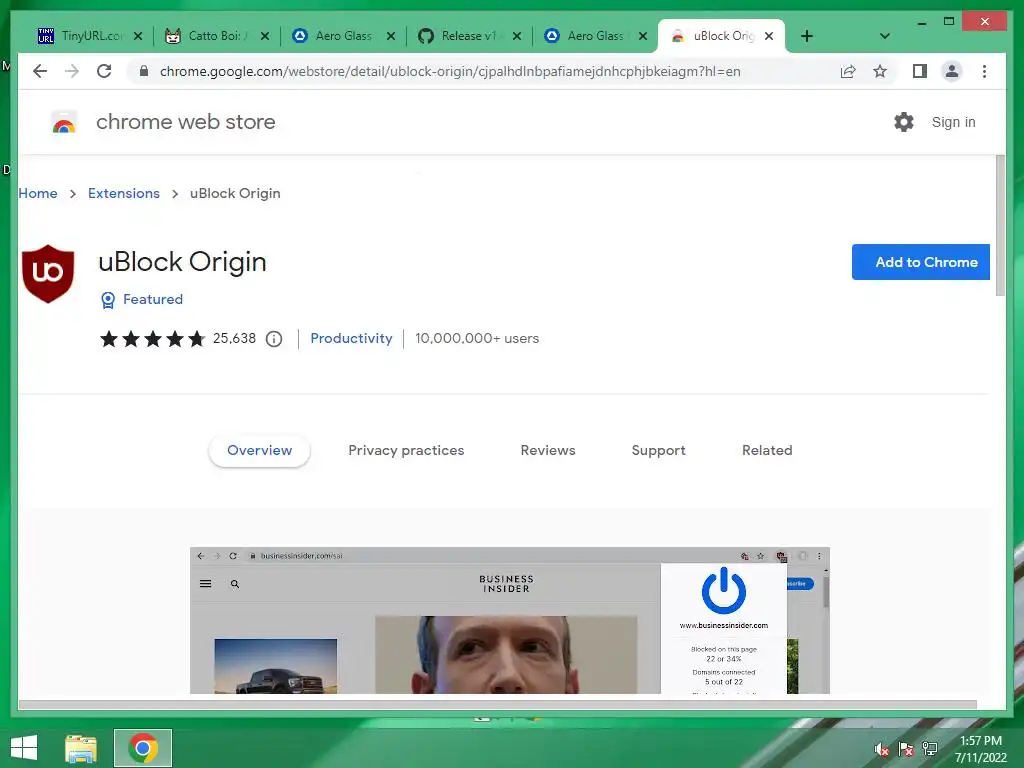
Task: Open the Chrome profile avatar menu
Action: pos(952,71)
